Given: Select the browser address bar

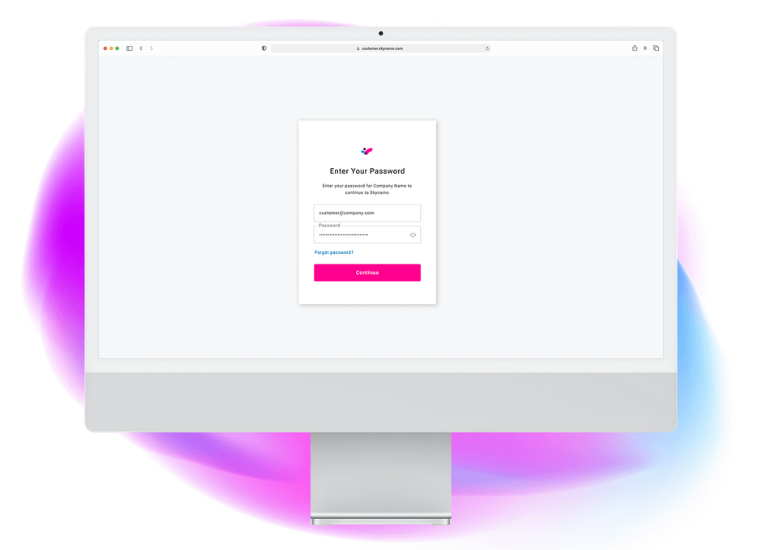Looking at the screenshot, I should (380, 48).
